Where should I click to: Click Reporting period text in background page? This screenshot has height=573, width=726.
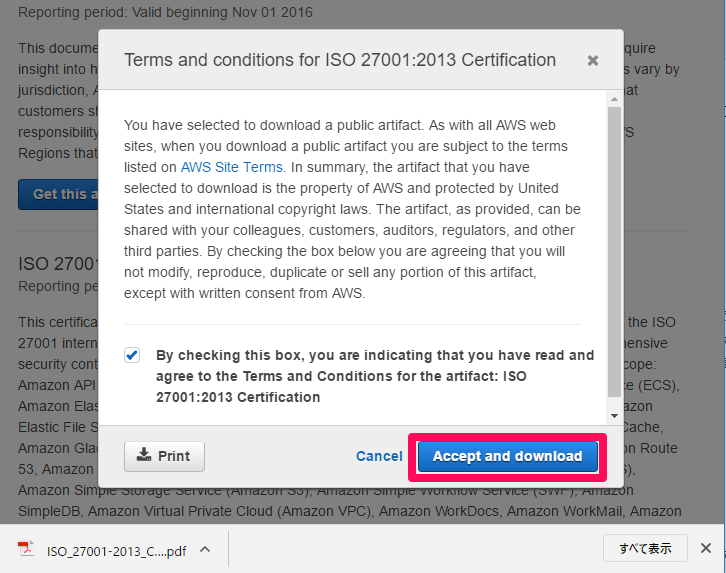point(165,12)
